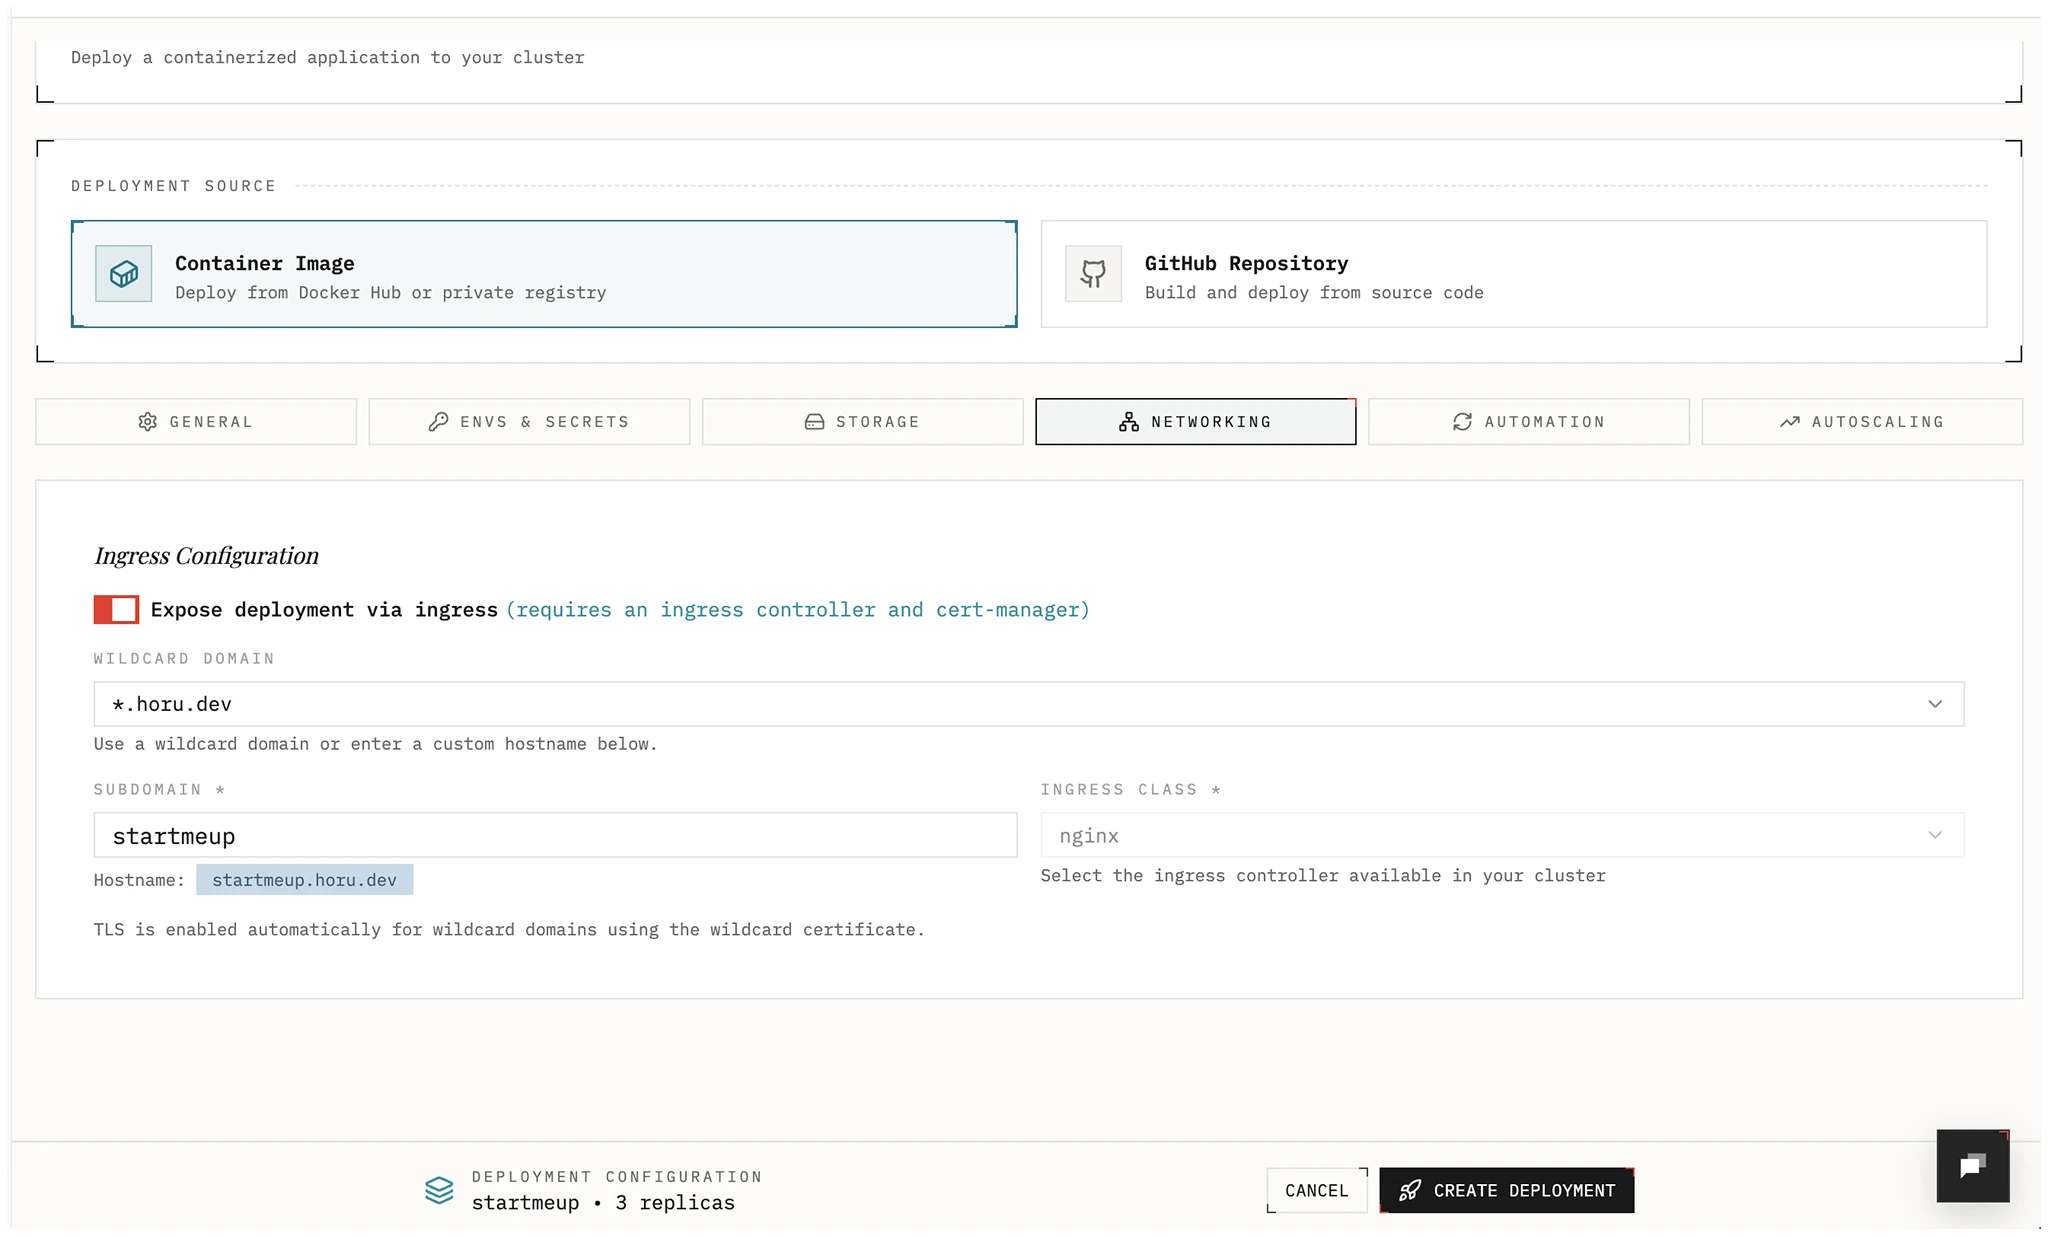The image size is (2048, 1236).
Task: Click the layers icon beside Deployment Configuration
Action: click(x=439, y=1190)
